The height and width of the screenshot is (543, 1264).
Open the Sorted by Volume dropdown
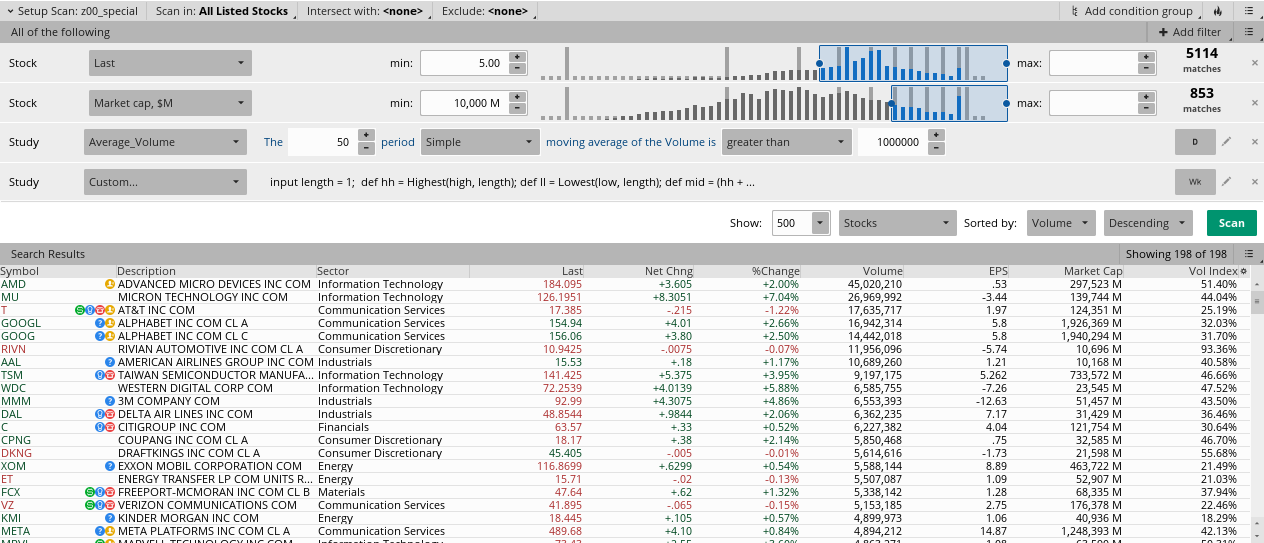coord(1061,223)
